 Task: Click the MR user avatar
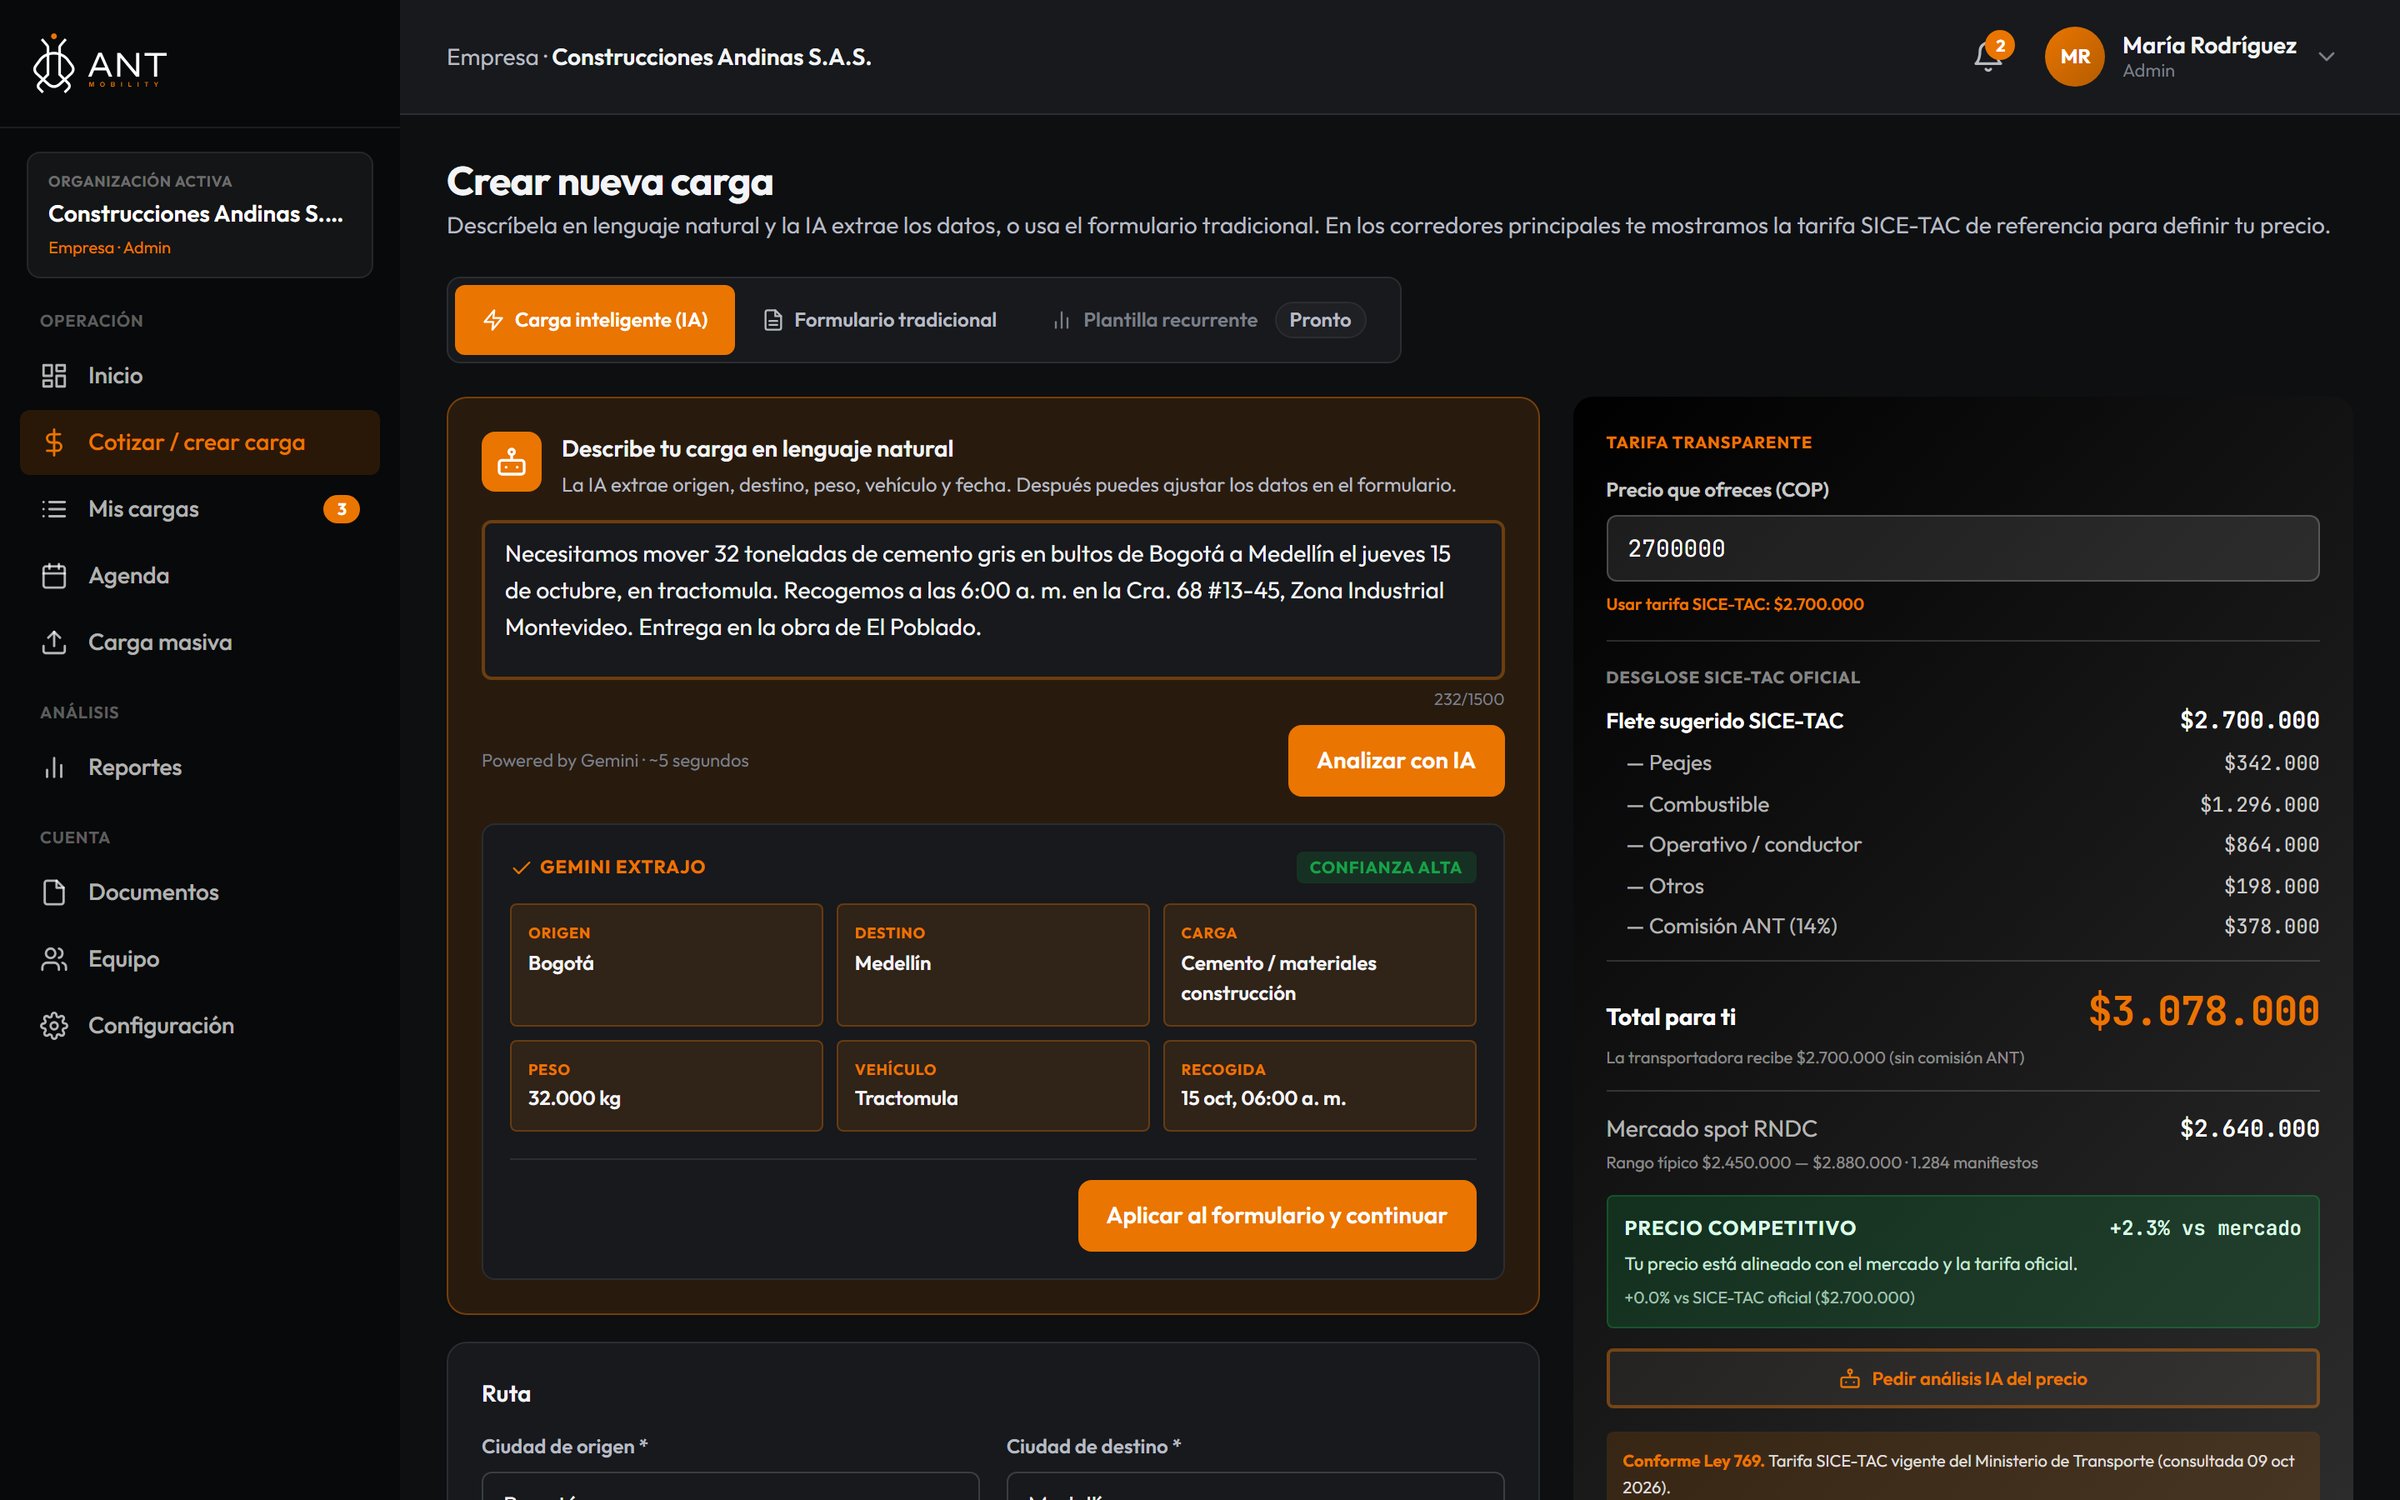click(2074, 57)
